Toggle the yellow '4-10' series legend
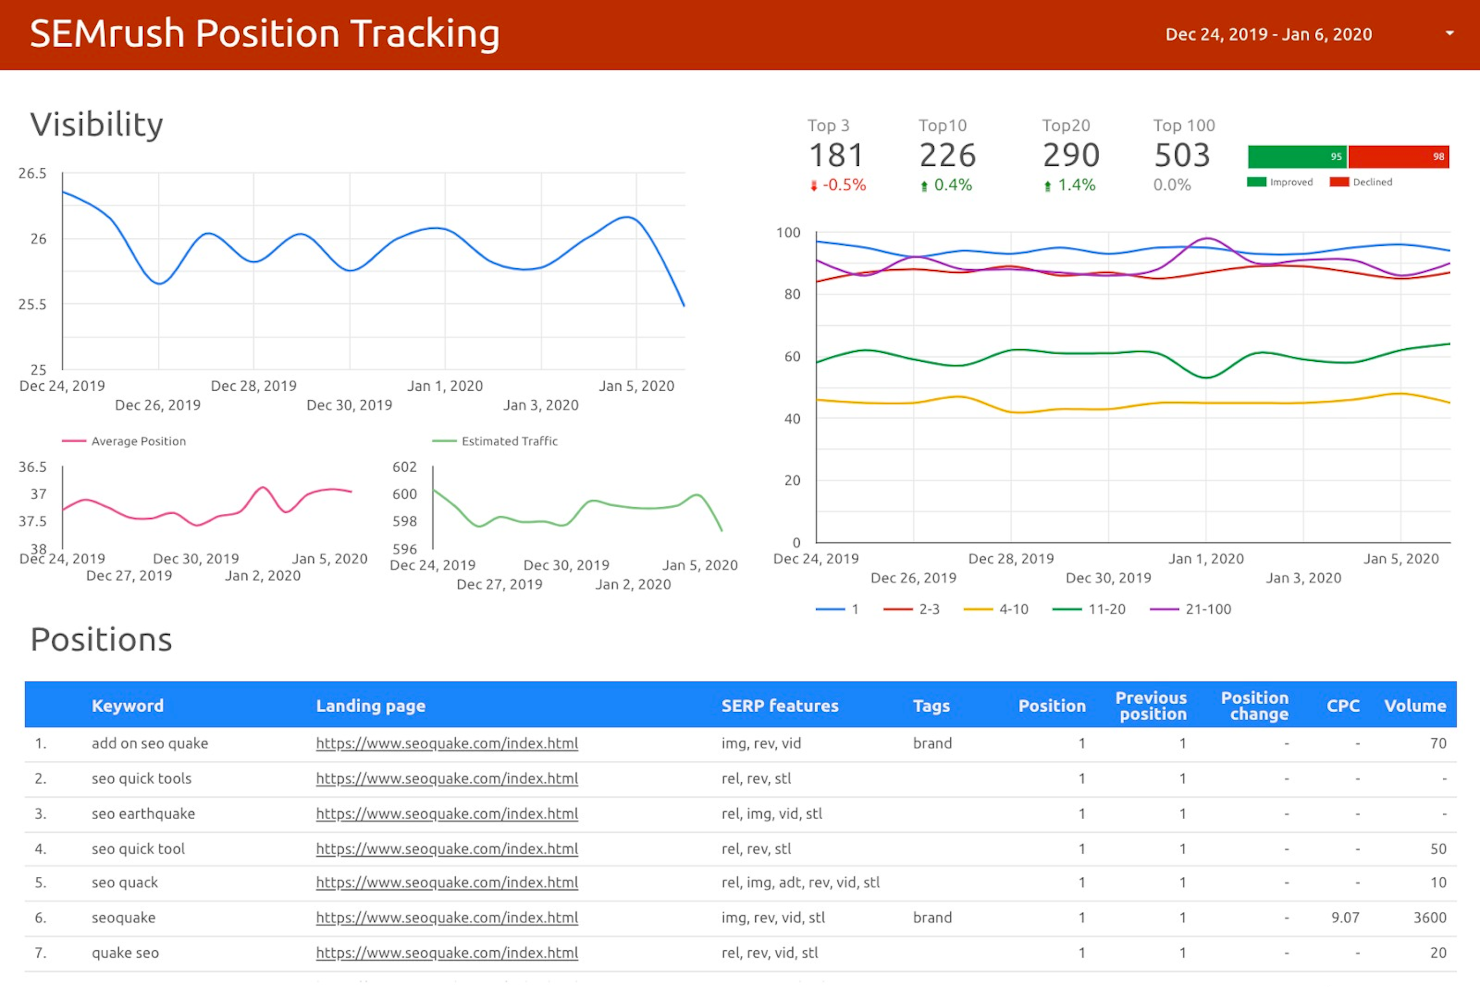Screen dimensions: 1480x987 pyautogui.click(x=996, y=609)
